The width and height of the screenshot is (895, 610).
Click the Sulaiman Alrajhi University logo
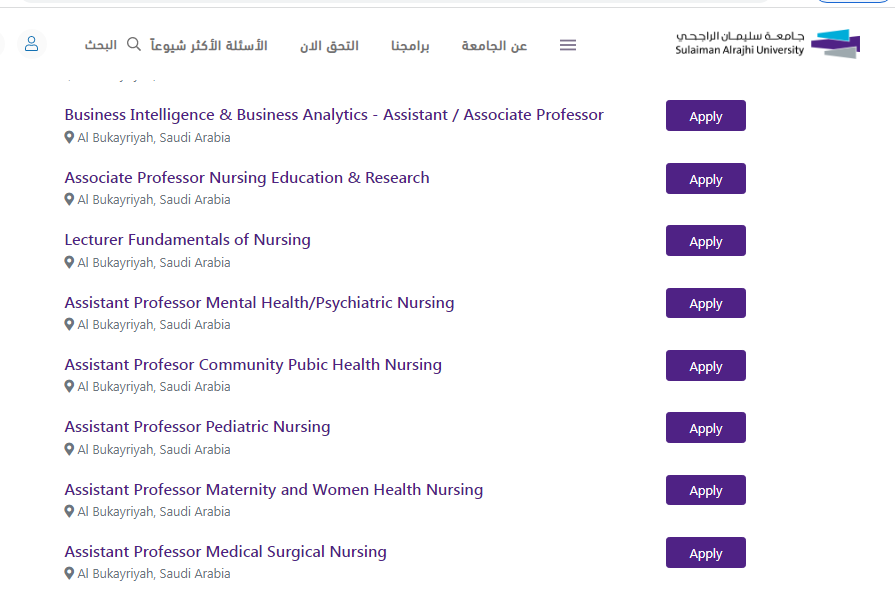coord(767,44)
